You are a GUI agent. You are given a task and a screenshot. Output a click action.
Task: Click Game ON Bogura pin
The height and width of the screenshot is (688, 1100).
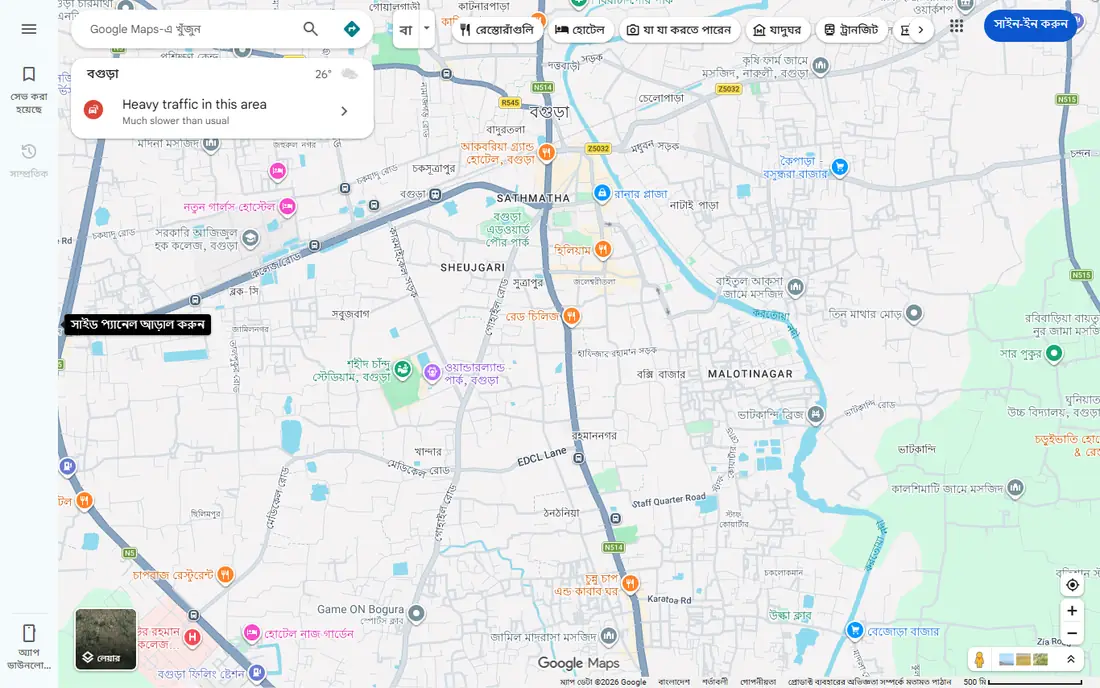(416, 613)
